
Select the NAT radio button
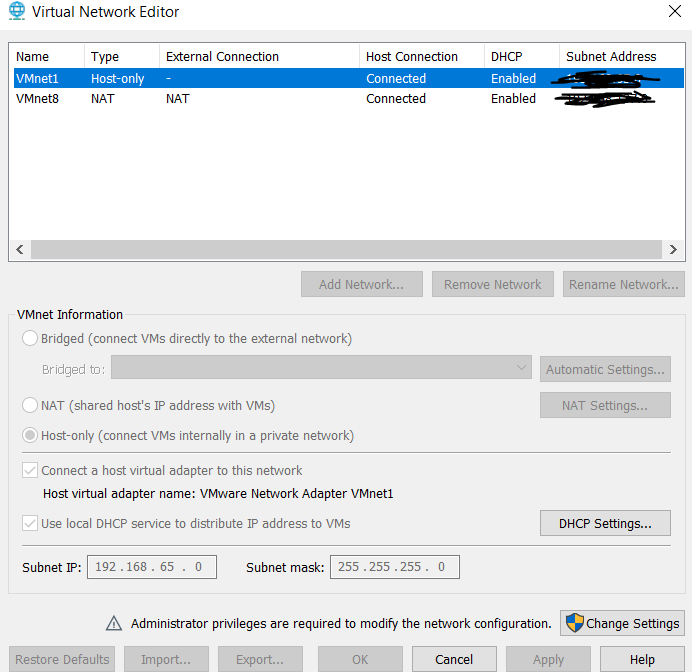[30, 405]
